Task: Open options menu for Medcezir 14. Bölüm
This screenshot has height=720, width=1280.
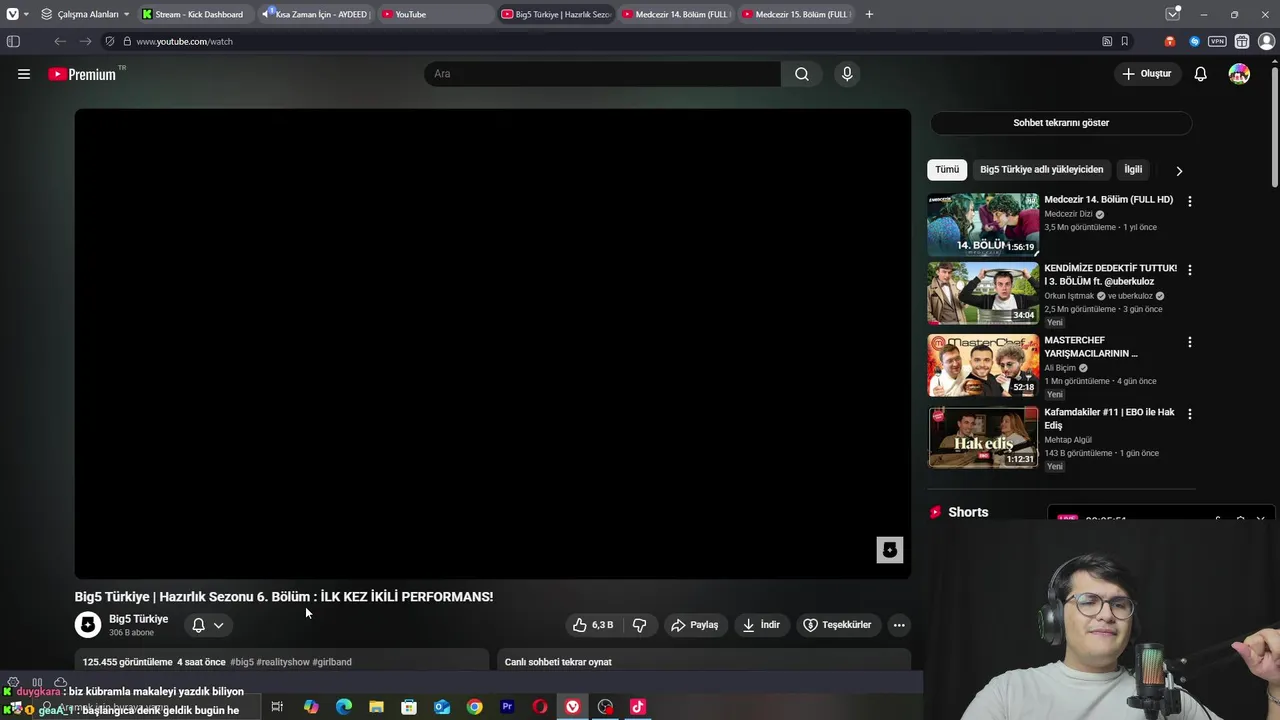Action: pos(1189,201)
